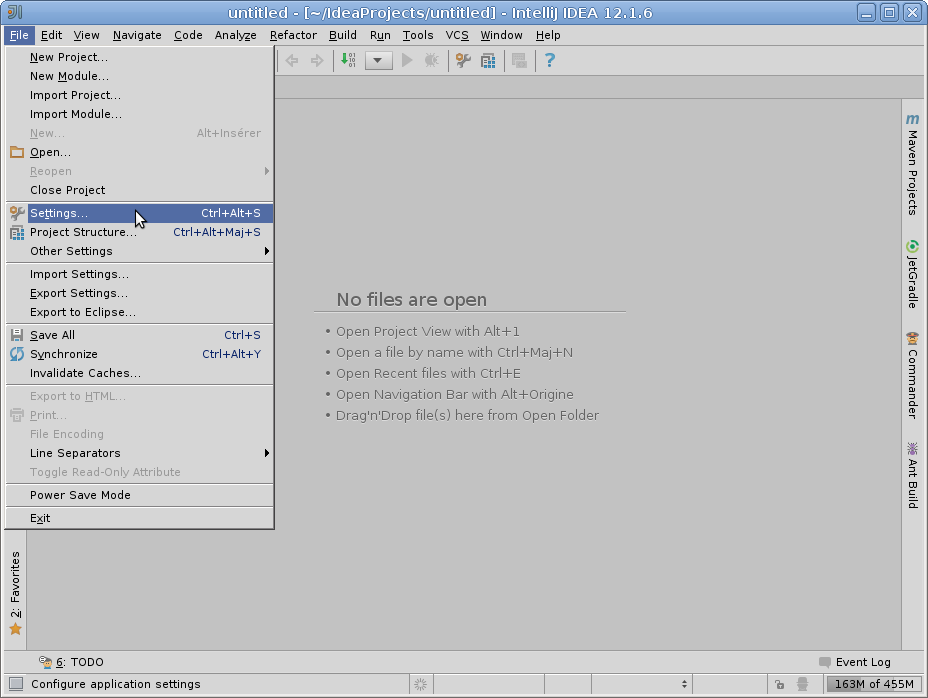928x698 pixels.
Task: Open Settings via the toolbar wrench icon
Action: point(463,60)
